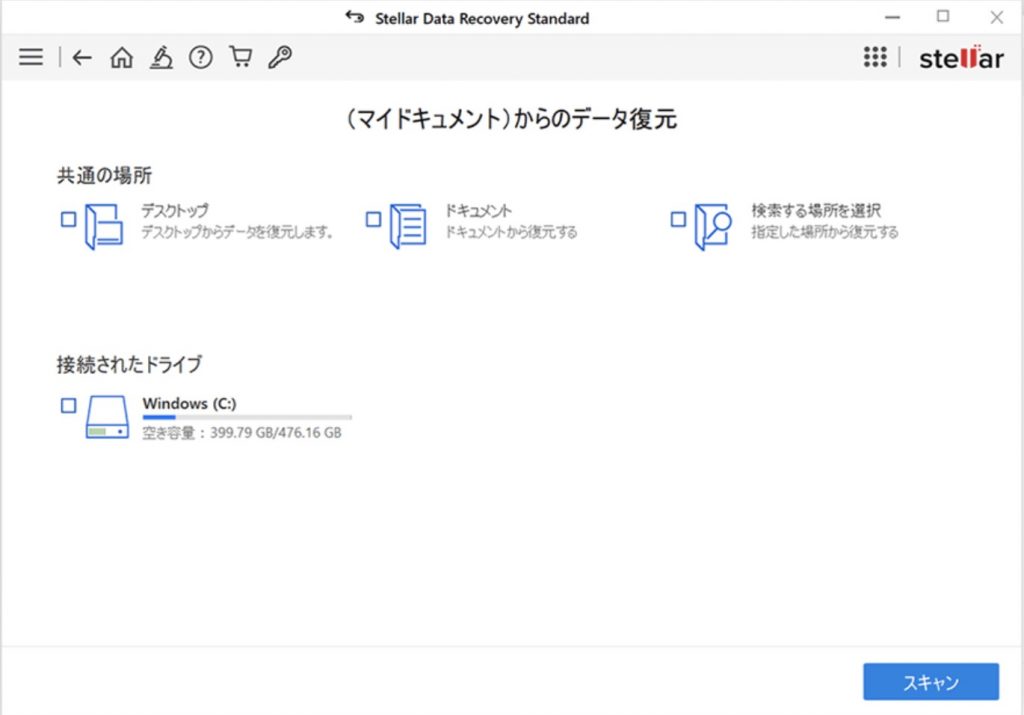Click the title bar app arrow icon
Image resolution: width=1024 pixels, height=715 pixels.
click(355, 17)
